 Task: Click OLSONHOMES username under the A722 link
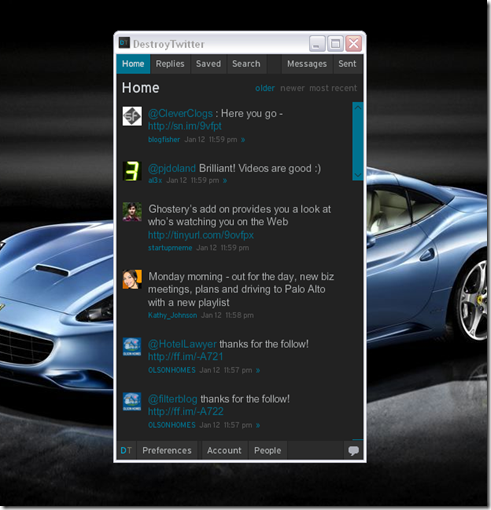pyautogui.click(x=172, y=425)
